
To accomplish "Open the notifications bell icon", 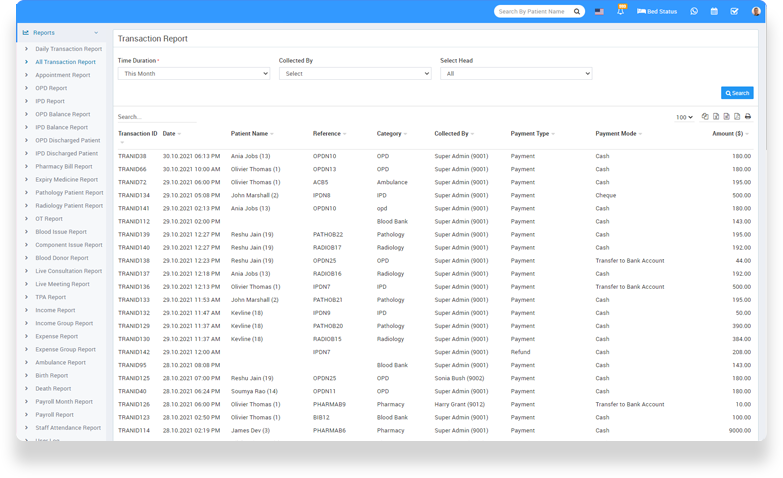I will tap(620, 12).
